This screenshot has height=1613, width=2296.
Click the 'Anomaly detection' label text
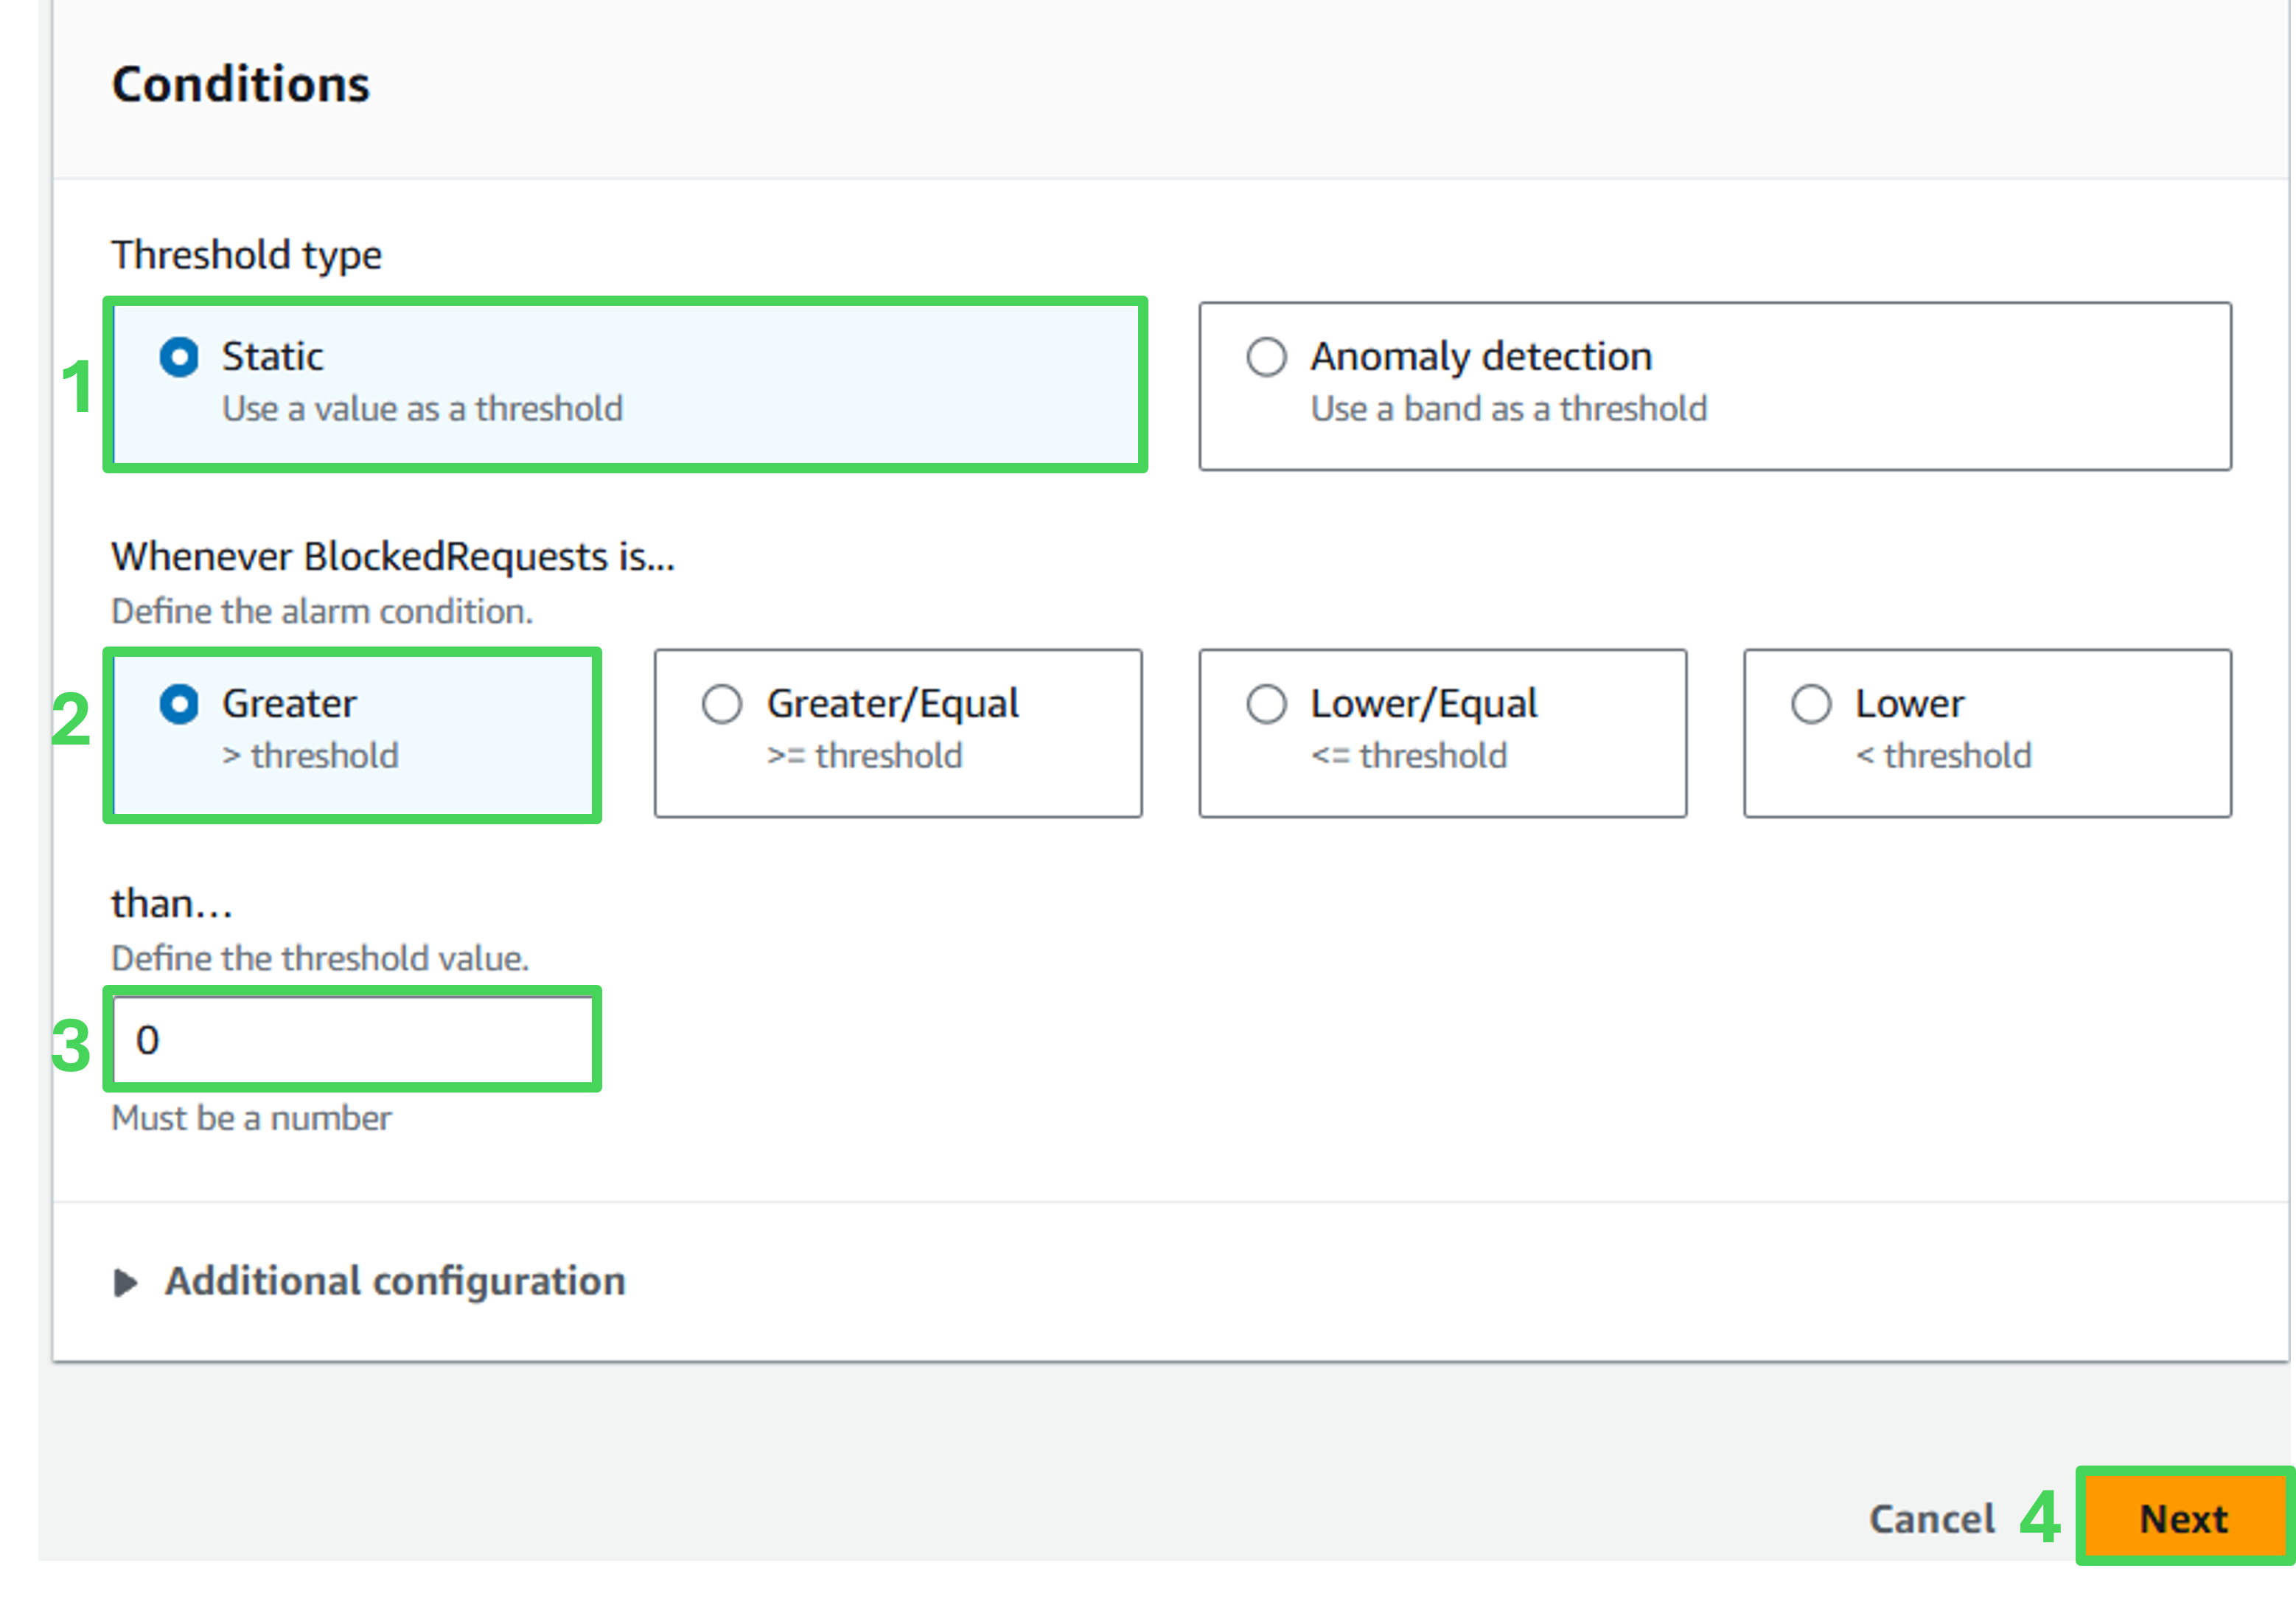tap(1481, 357)
